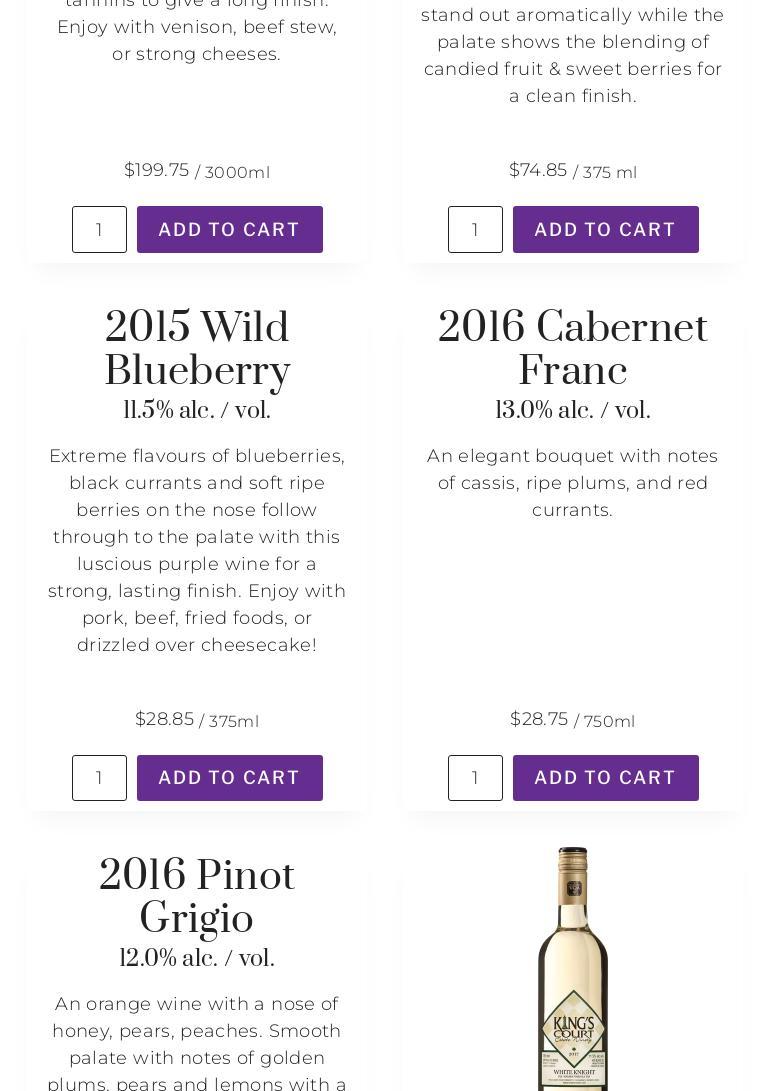770x1091 pixels.
Task: Click the Cabernet Franc cassis description text
Action: coord(573,483)
